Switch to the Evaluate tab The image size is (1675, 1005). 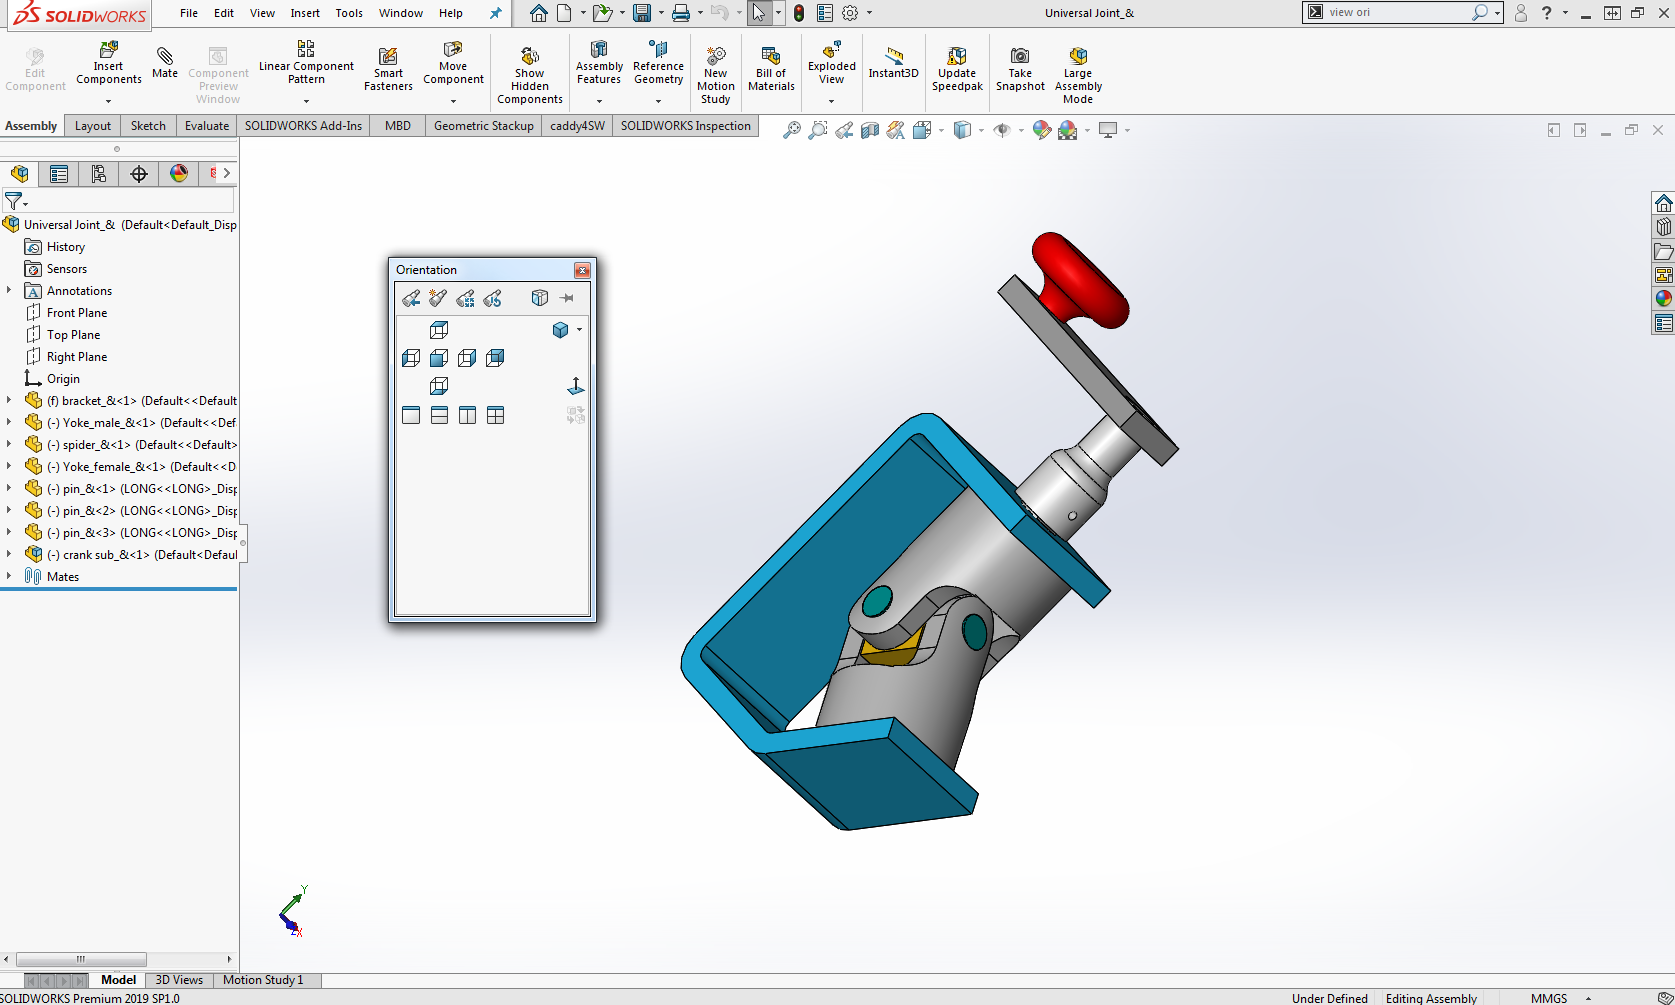pyautogui.click(x=206, y=126)
